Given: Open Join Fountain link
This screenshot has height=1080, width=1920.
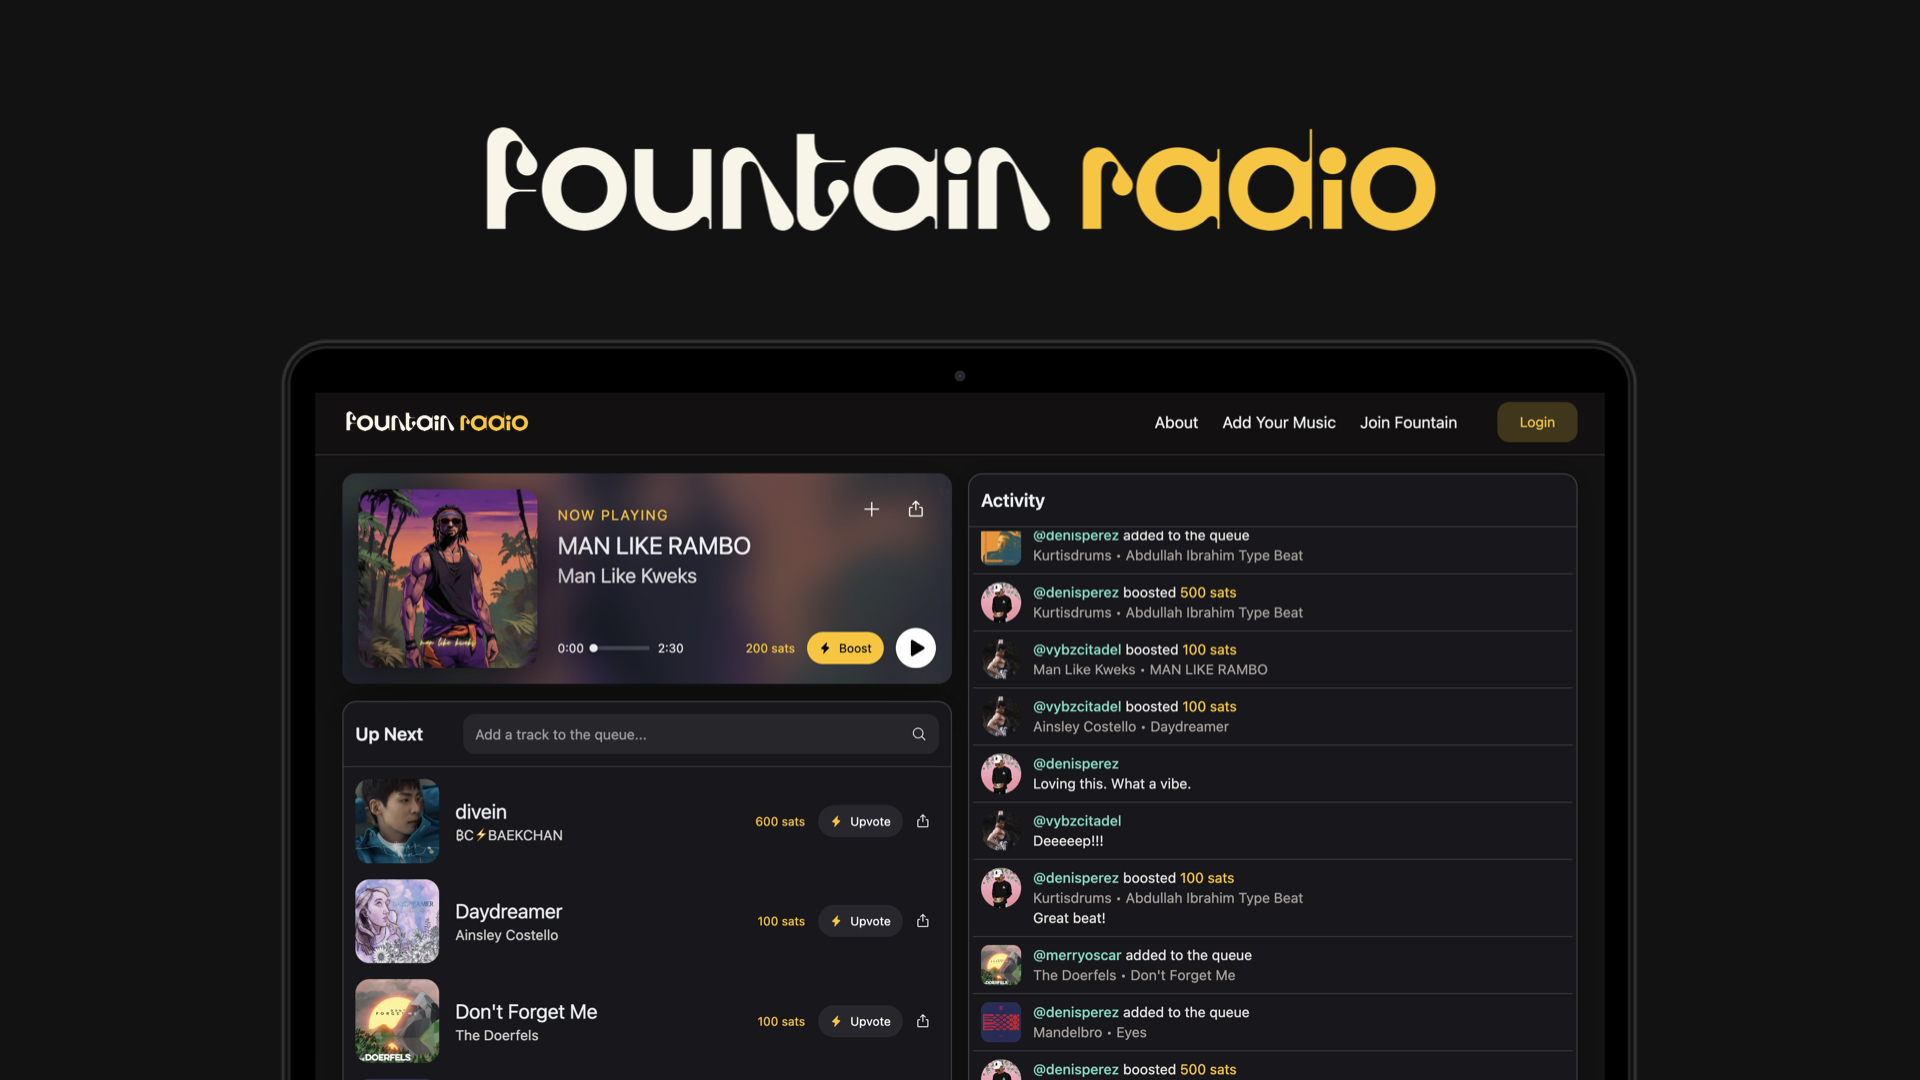Looking at the screenshot, I should (1408, 422).
